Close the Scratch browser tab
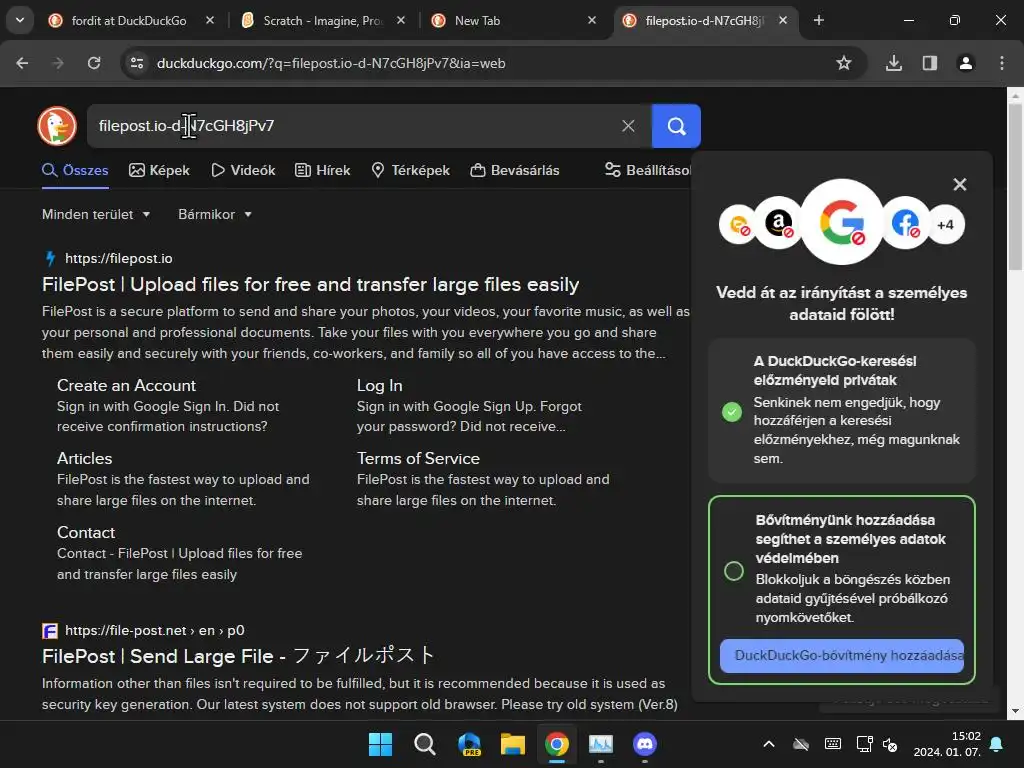The width and height of the screenshot is (1024, 768). 401,20
